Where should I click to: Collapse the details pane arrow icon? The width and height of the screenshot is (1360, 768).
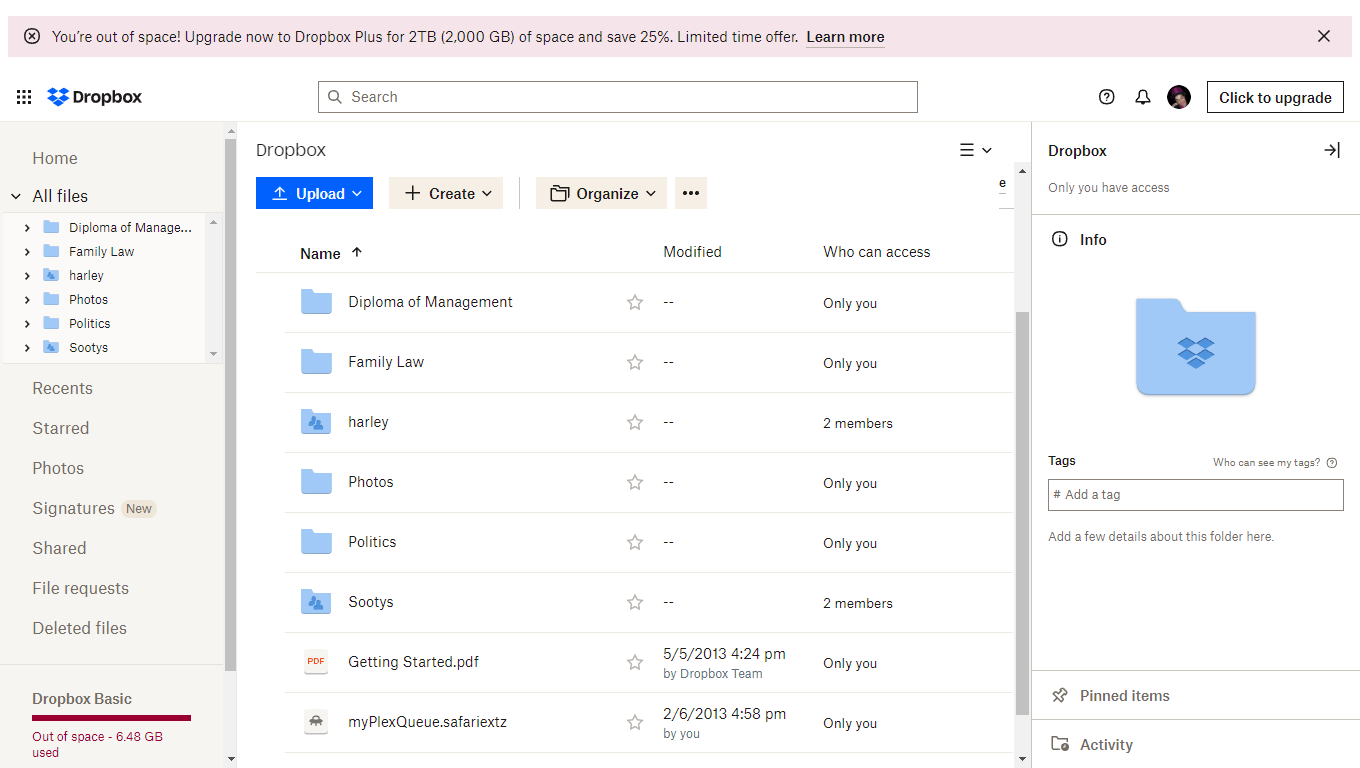1331,150
